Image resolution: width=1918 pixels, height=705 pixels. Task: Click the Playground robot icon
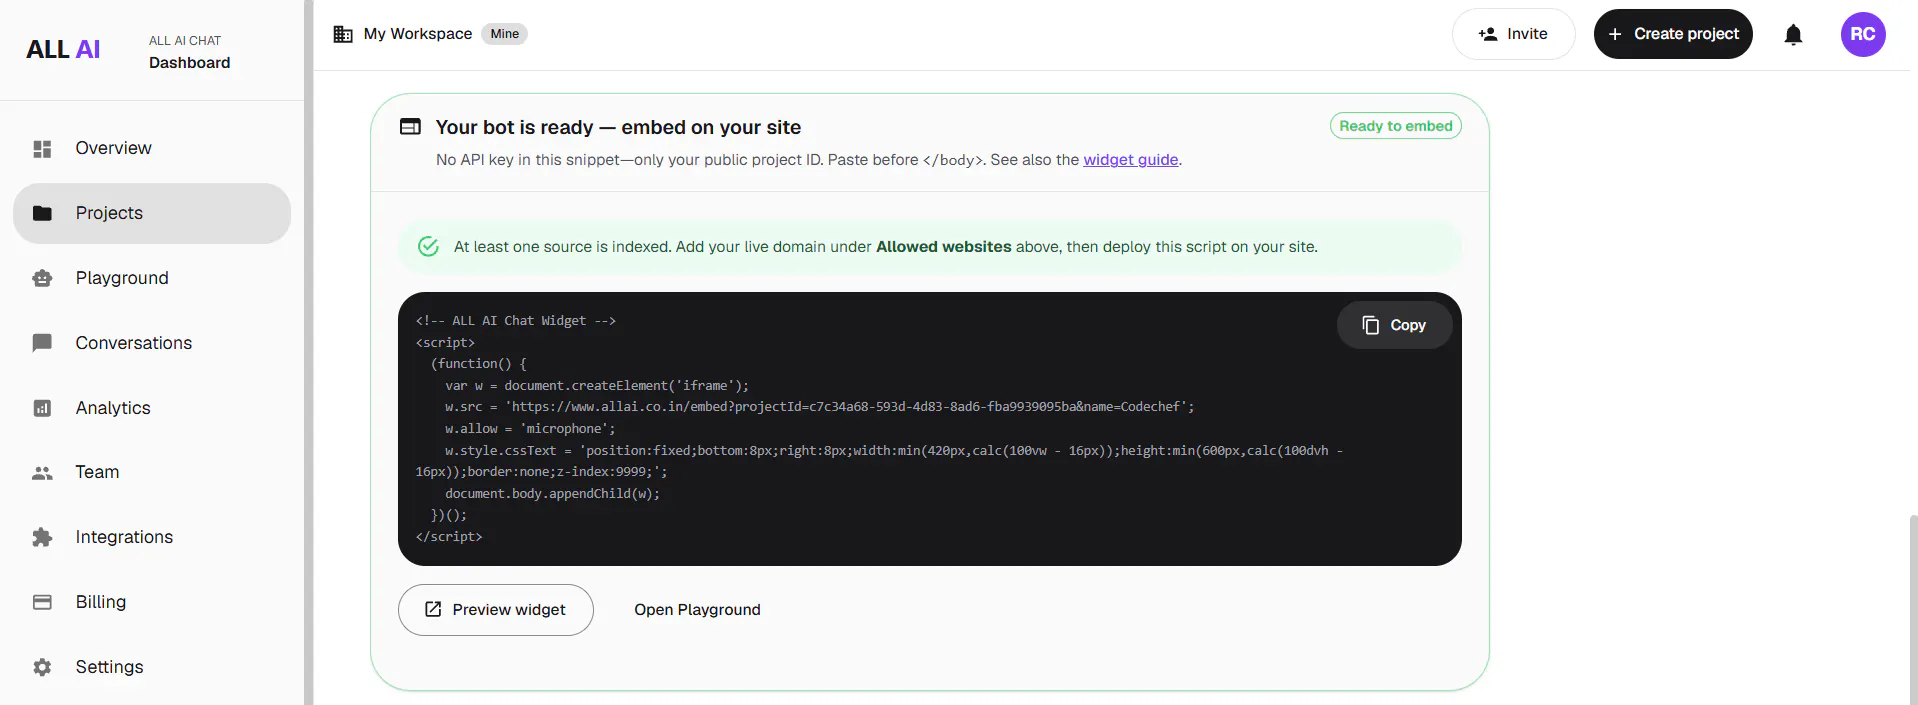tap(42, 278)
